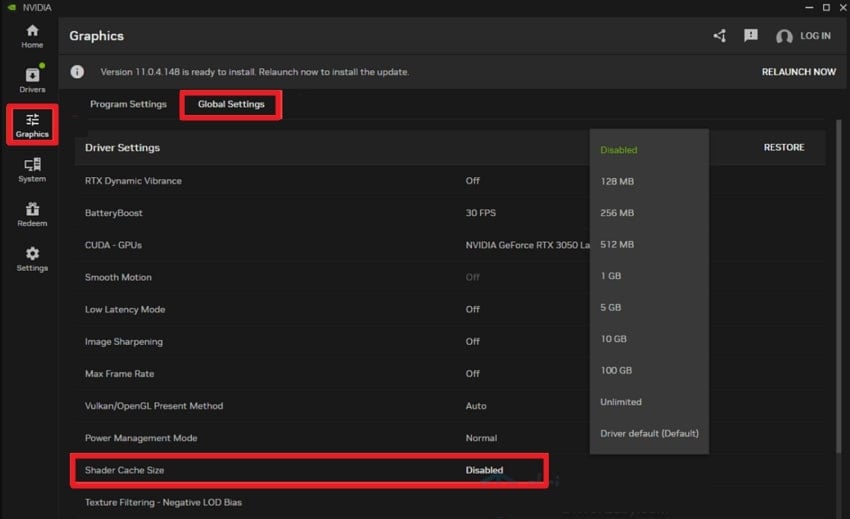Click the Smooth Motion Off value
Viewport: 850px width, 519px height.
pyautogui.click(x=472, y=277)
